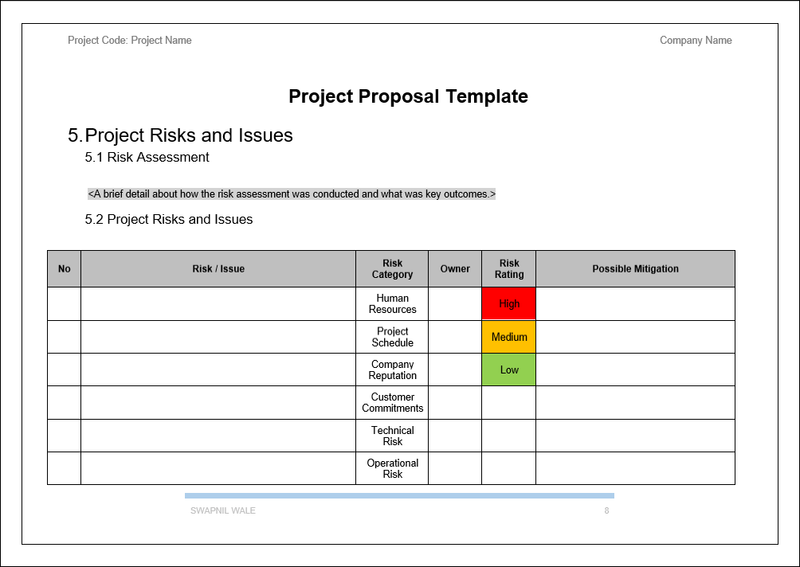Select the Project Risks and Issues heading
Screen dimensions: 800x567
click(x=189, y=135)
